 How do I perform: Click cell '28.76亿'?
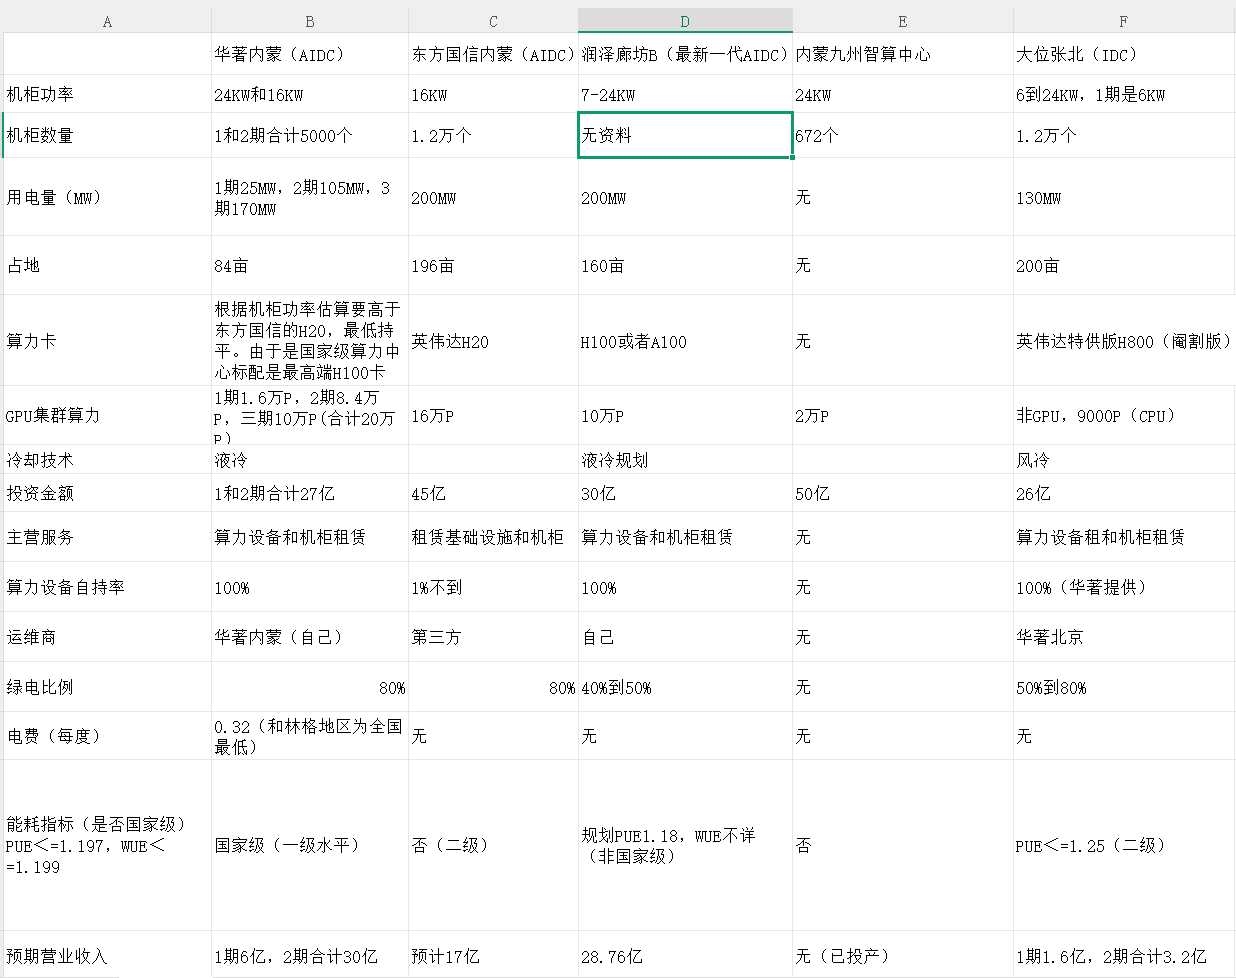tap(685, 956)
